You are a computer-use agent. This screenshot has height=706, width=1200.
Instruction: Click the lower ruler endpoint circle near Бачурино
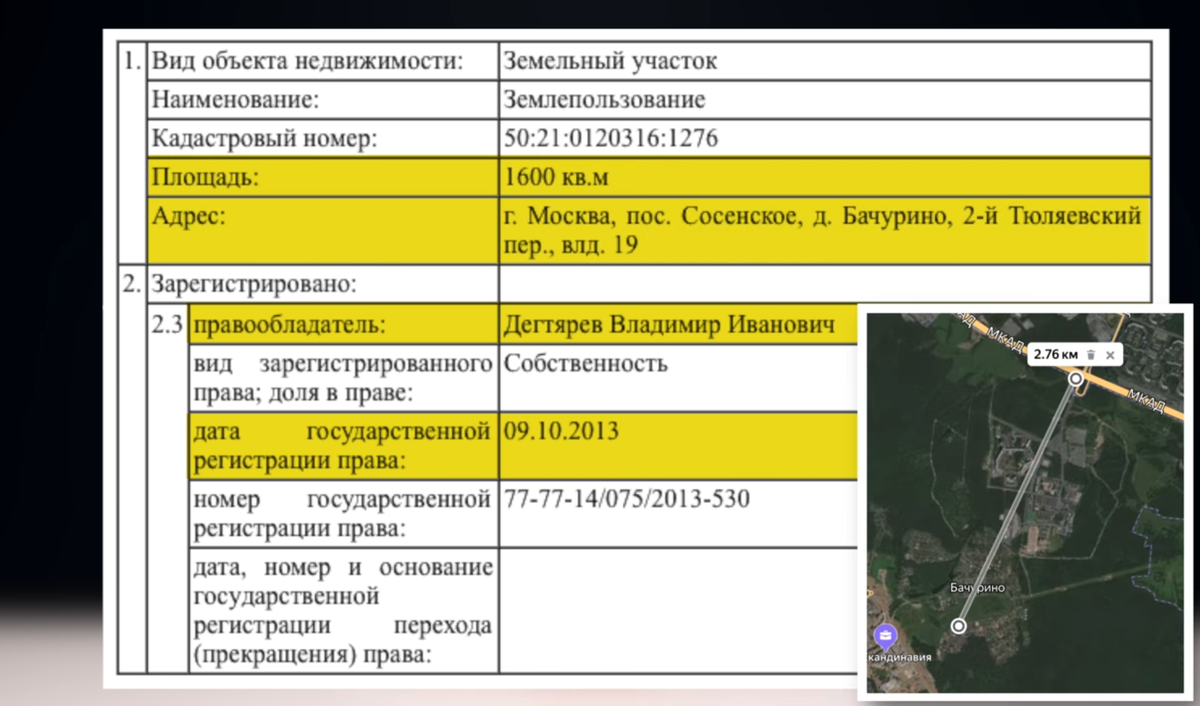(958, 626)
